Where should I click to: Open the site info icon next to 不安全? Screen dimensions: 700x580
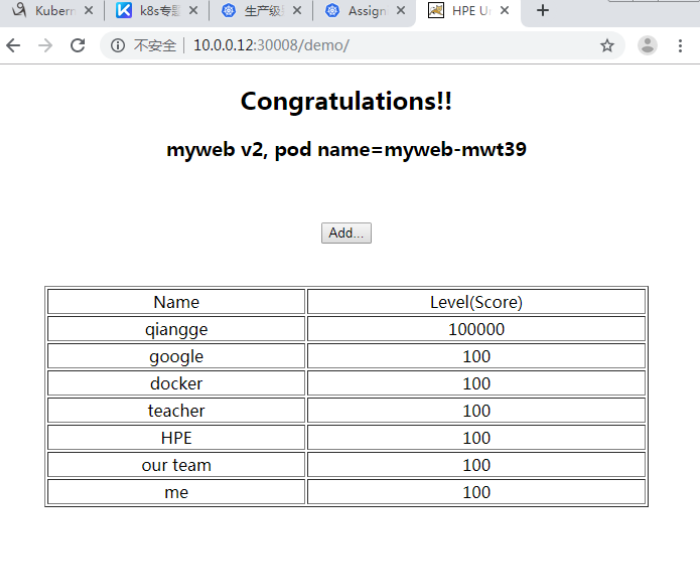pos(118,46)
